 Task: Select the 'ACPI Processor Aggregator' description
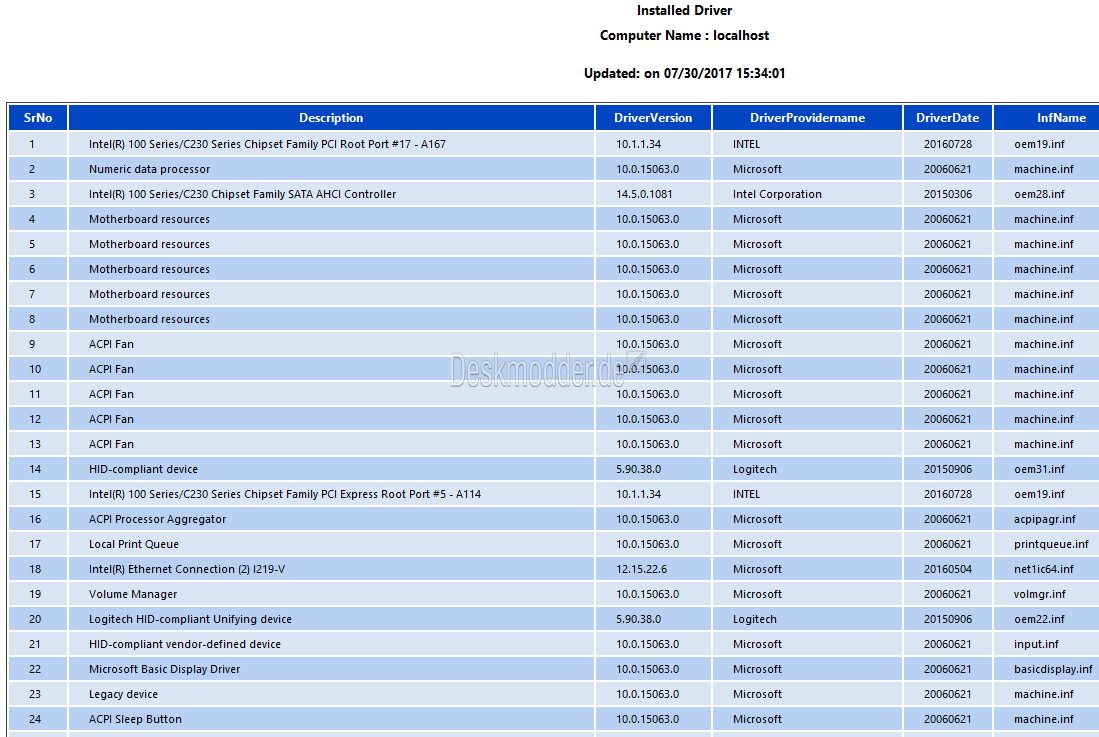158,519
